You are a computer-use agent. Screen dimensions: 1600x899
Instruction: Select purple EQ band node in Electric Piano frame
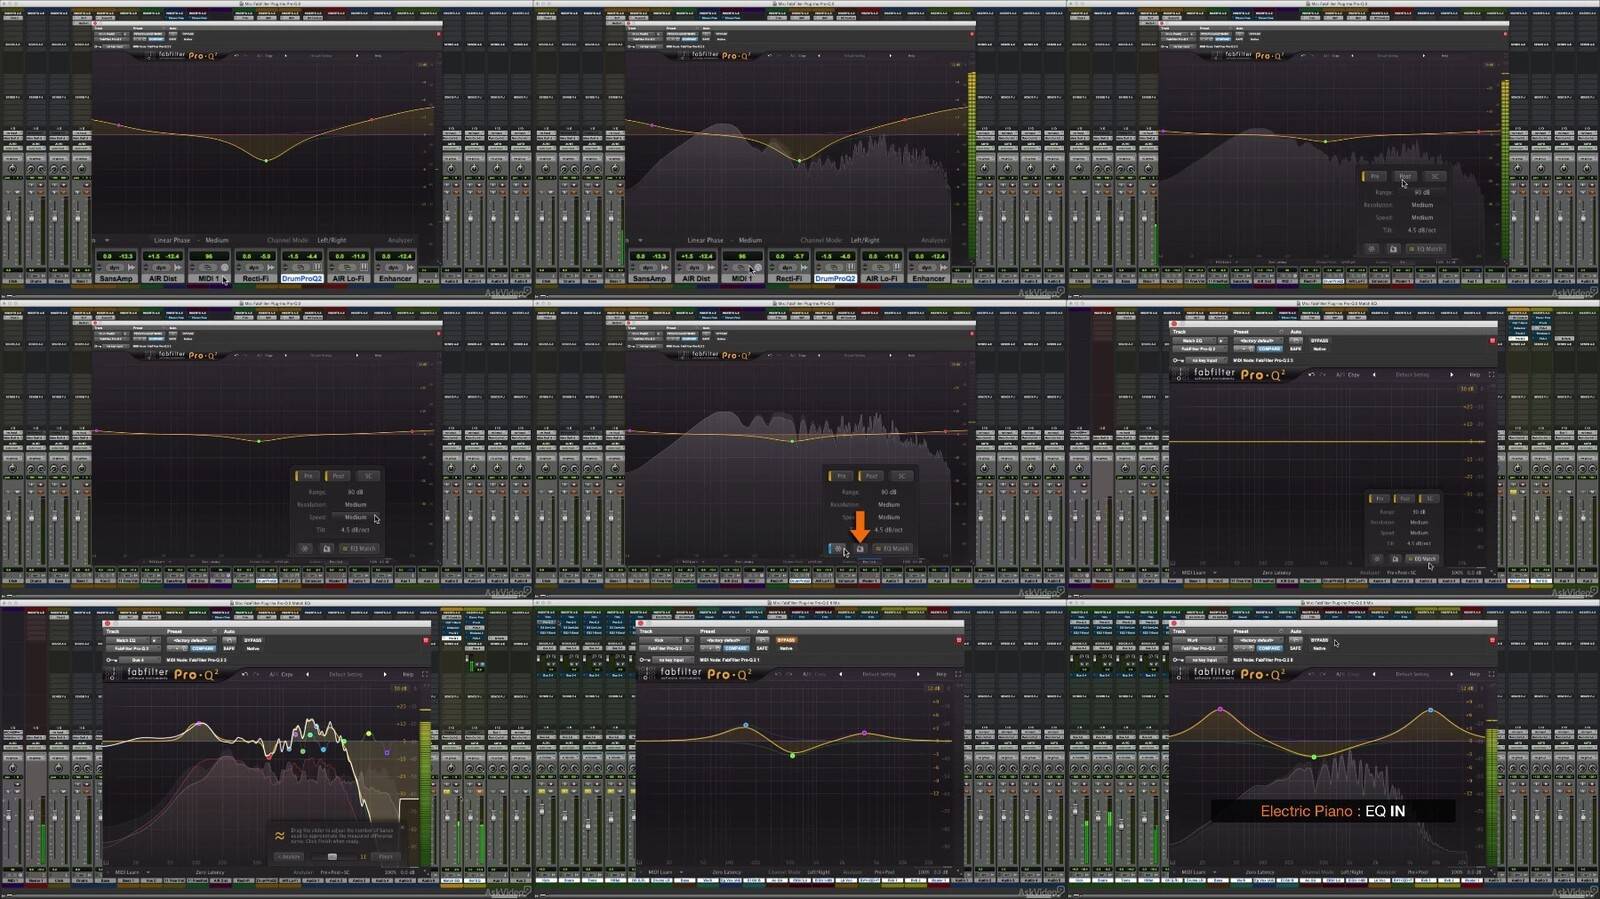pos(1220,709)
